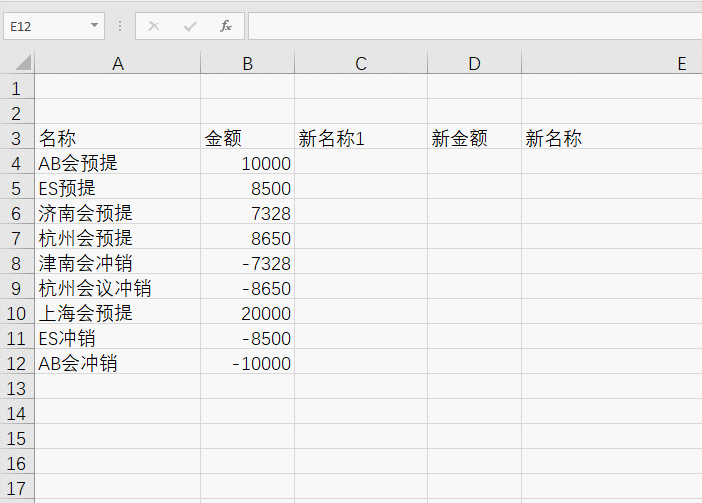Click the cell with header 新金额
This screenshot has width=702, height=503.
point(475,138)
